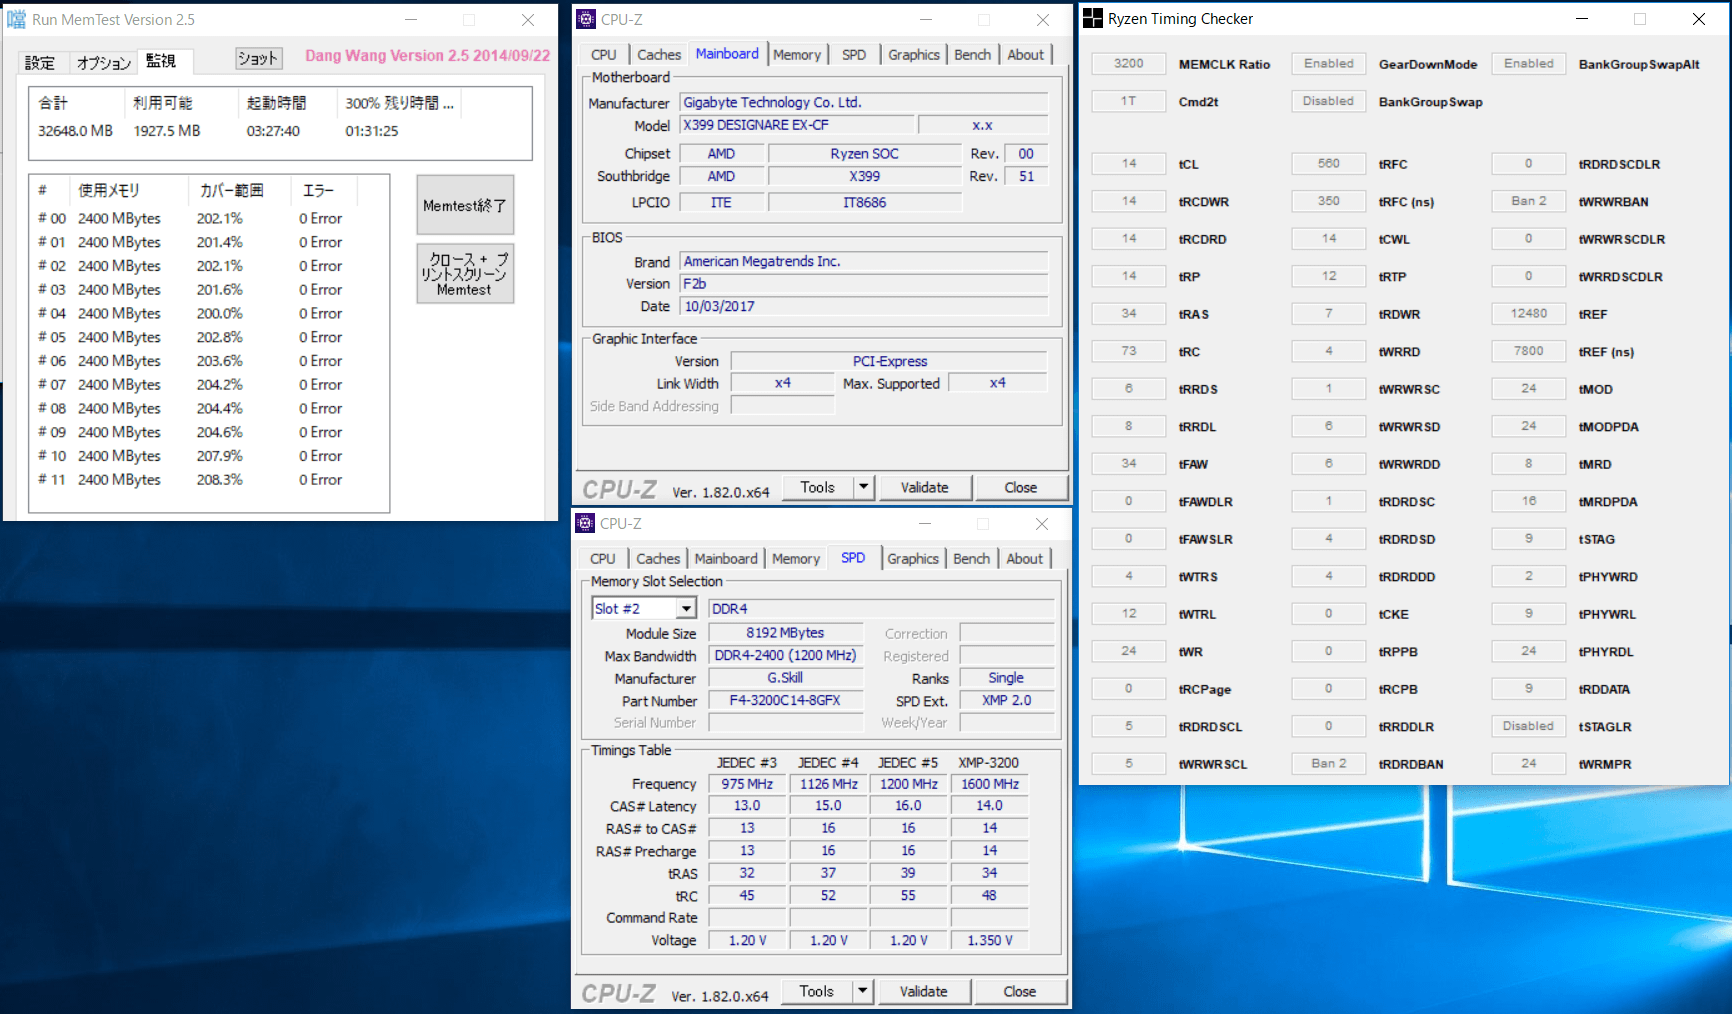Click the tRAS value 34 field

[1128, 313]
